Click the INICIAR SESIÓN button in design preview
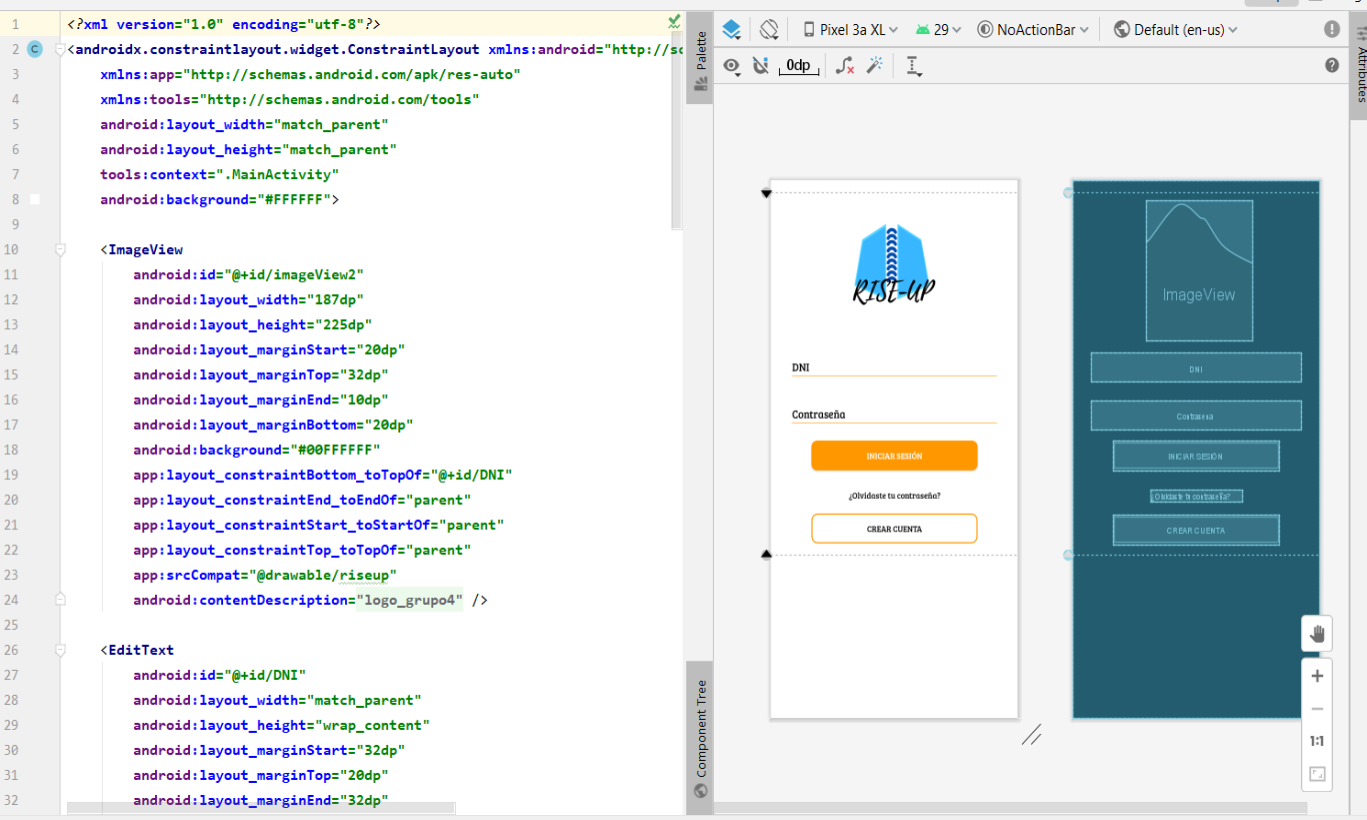This screenshot has width=1367, height=820. pyautogui.click(x=894, y=456)
